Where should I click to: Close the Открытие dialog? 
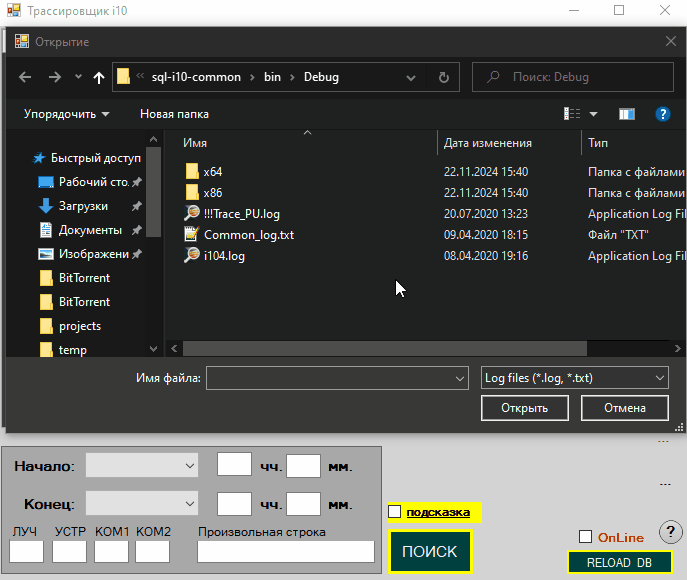point(670,42)
